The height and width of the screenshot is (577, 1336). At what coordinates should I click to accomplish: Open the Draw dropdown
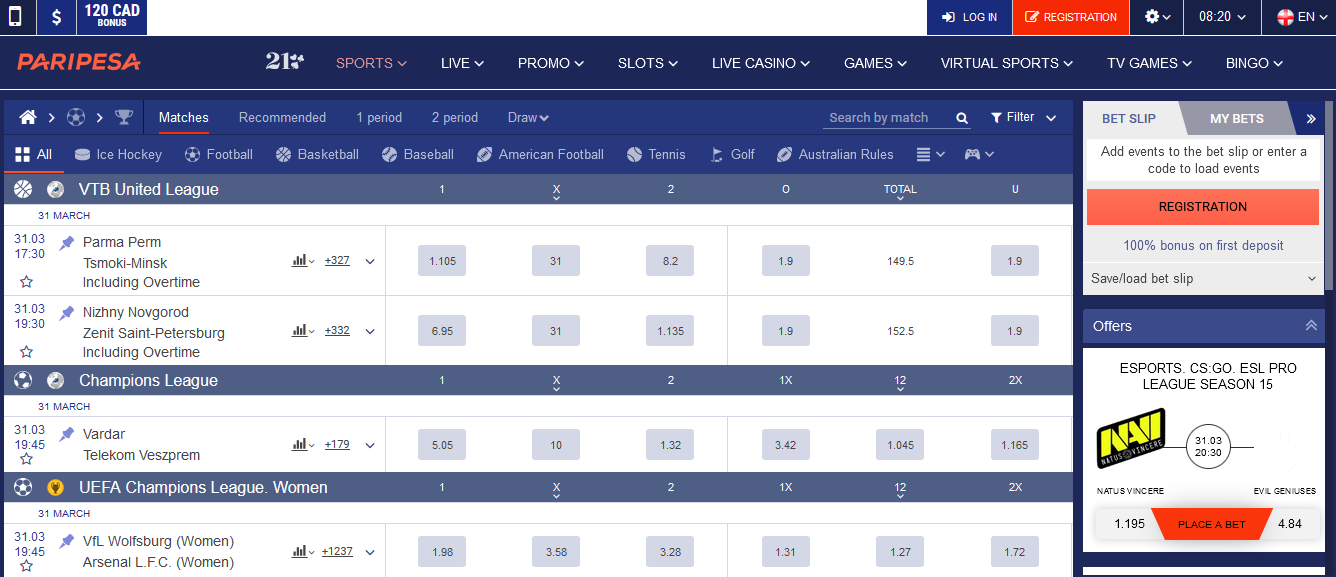tap(528, 117)
